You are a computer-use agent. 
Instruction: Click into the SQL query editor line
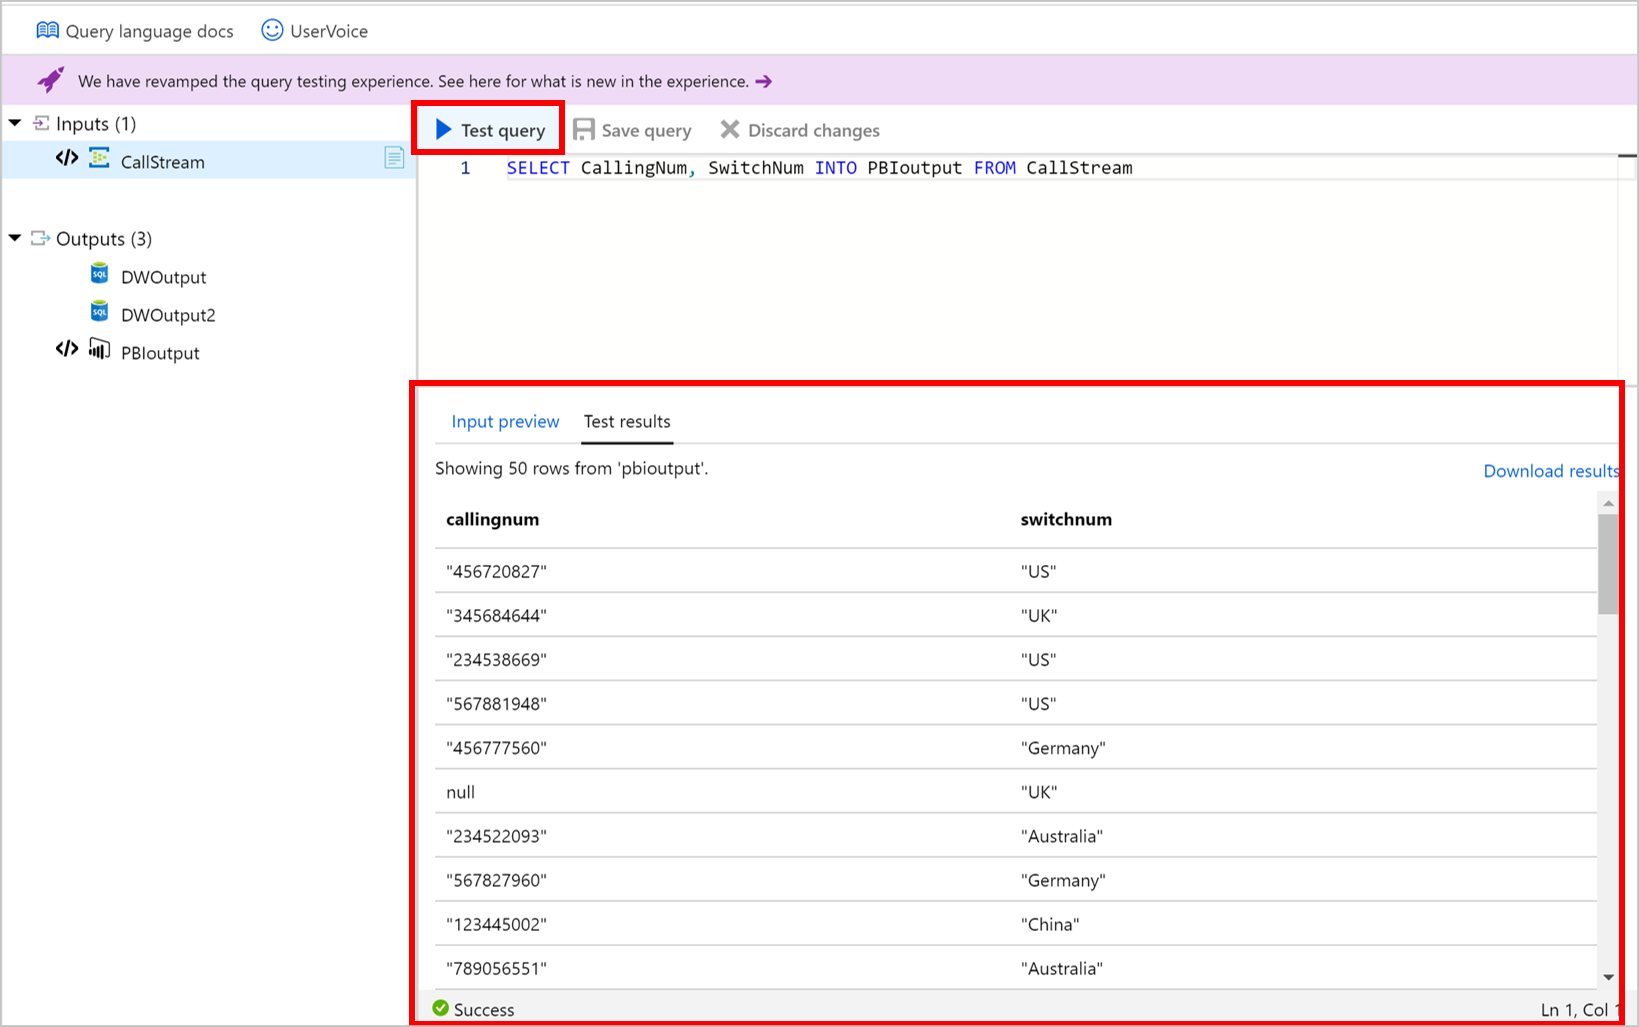820,167
